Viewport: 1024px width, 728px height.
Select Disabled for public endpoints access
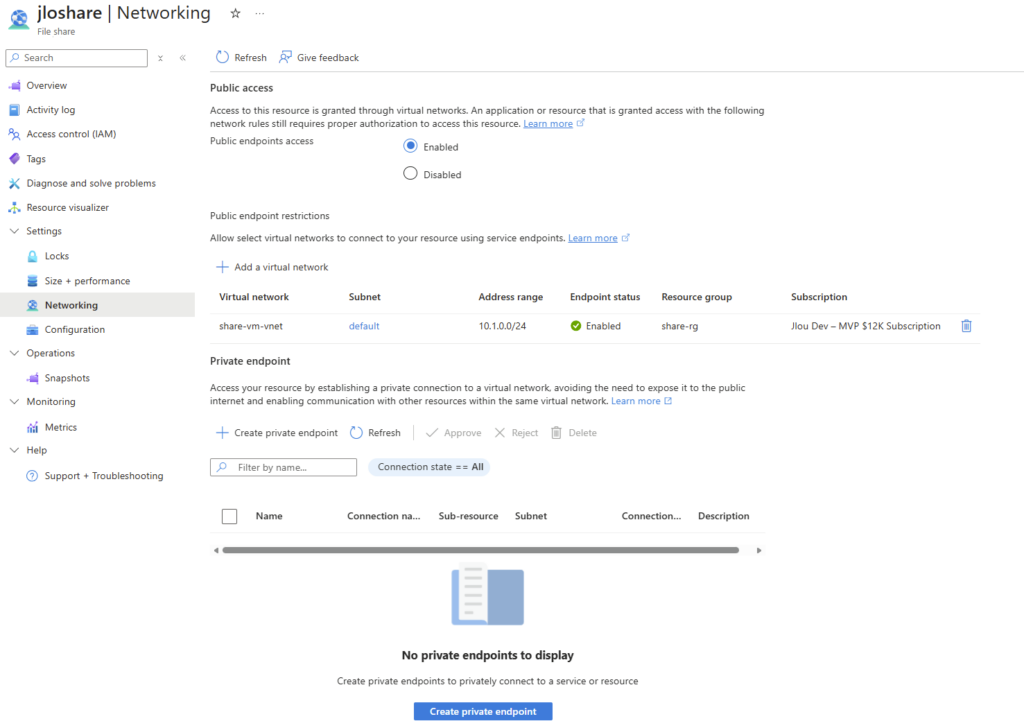click(x=410, y=174)
